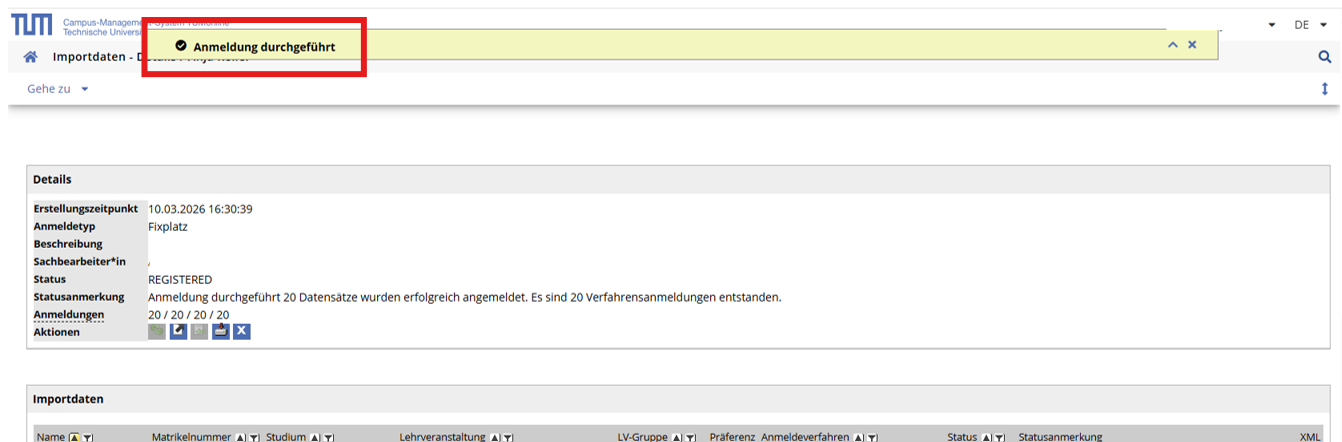Open the user menu arrow left of DE

pos(1272,25)
